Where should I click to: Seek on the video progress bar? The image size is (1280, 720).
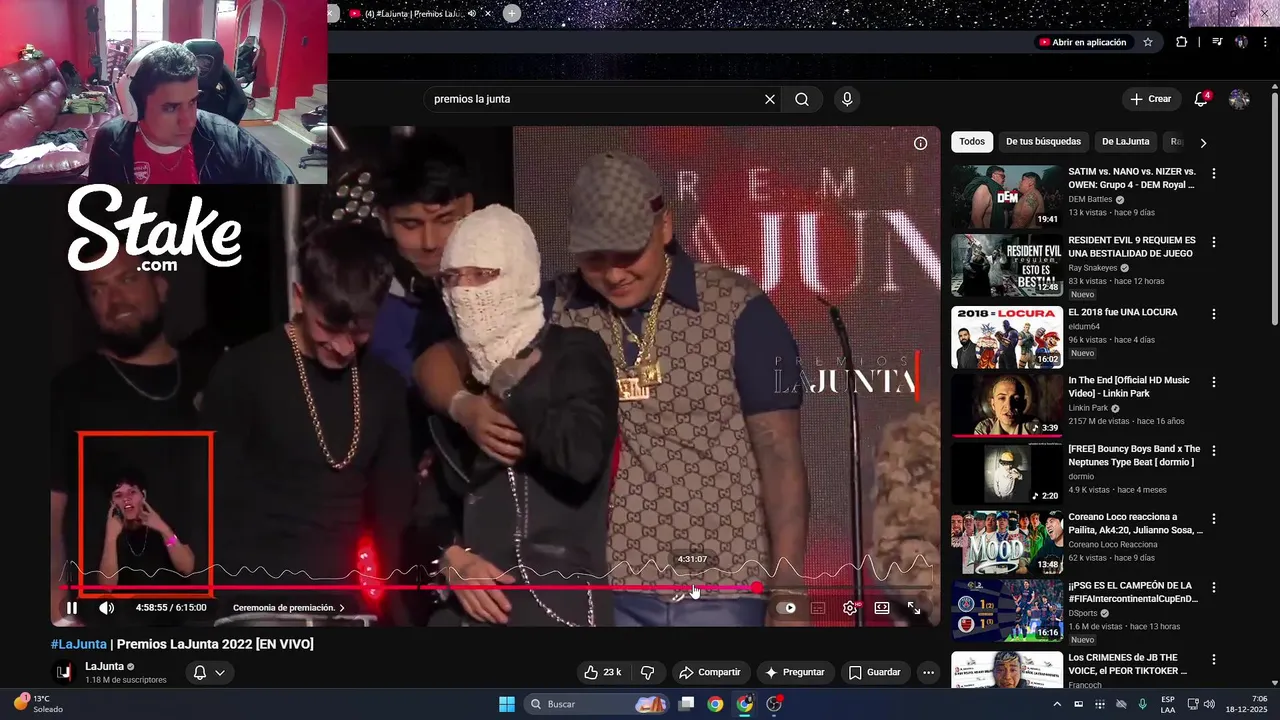tap(497, 588)
